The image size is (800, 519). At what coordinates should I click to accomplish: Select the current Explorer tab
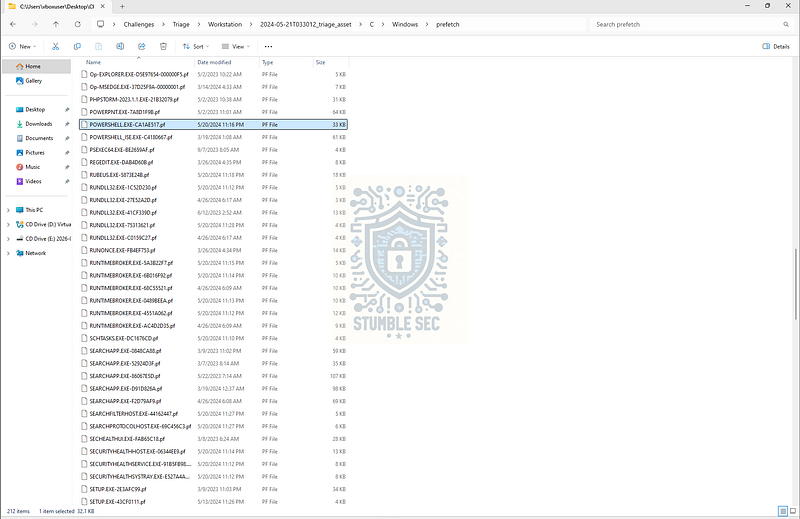point(56,7)
